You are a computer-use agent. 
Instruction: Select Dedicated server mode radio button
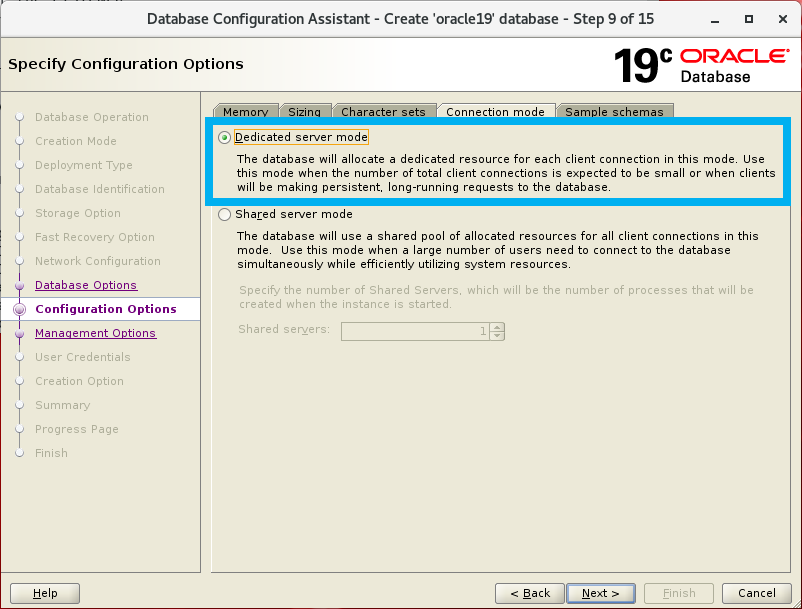point(224,138)
